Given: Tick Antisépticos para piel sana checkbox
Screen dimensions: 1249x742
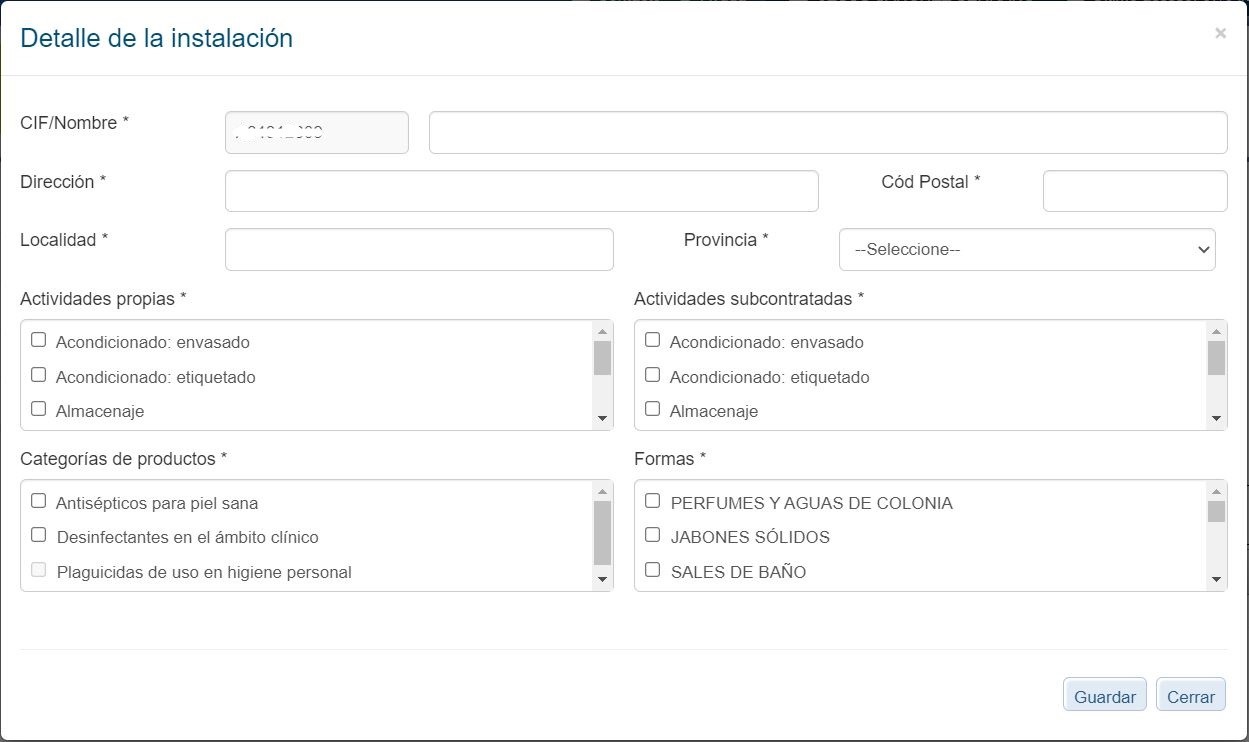Looking at the screenshot, I should pyautogui.click(x=38, y=501).
